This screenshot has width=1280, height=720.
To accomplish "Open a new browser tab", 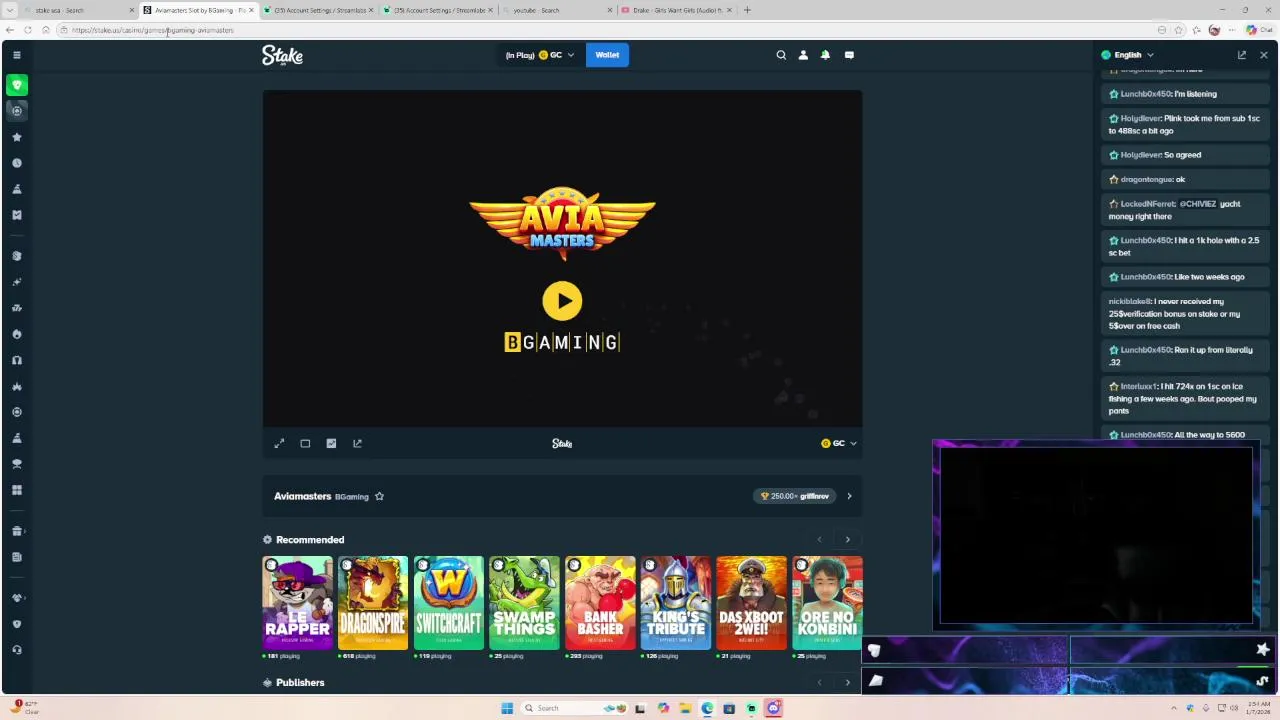I will point(747,10).
